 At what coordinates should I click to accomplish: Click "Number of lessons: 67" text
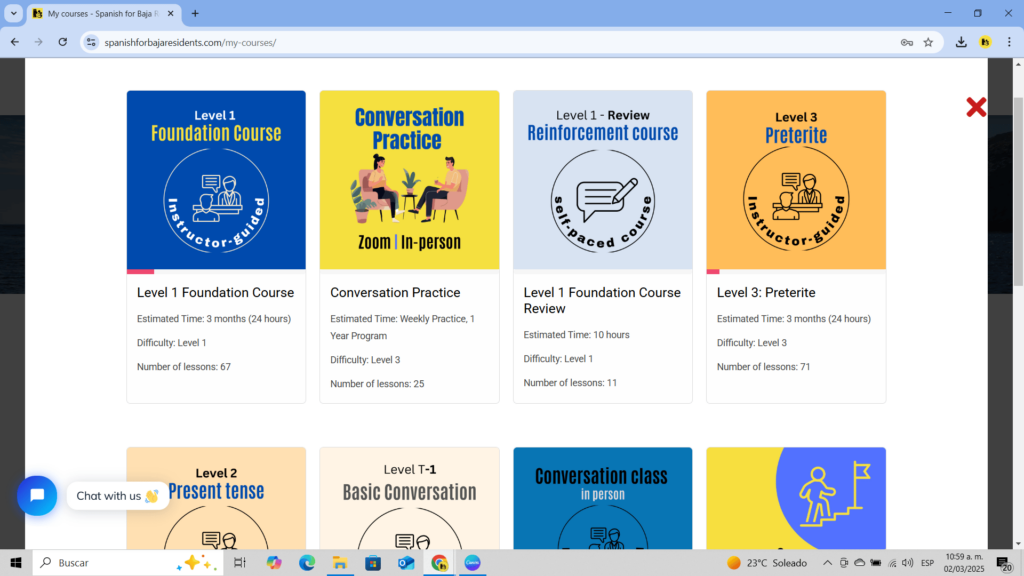point(184,367)
